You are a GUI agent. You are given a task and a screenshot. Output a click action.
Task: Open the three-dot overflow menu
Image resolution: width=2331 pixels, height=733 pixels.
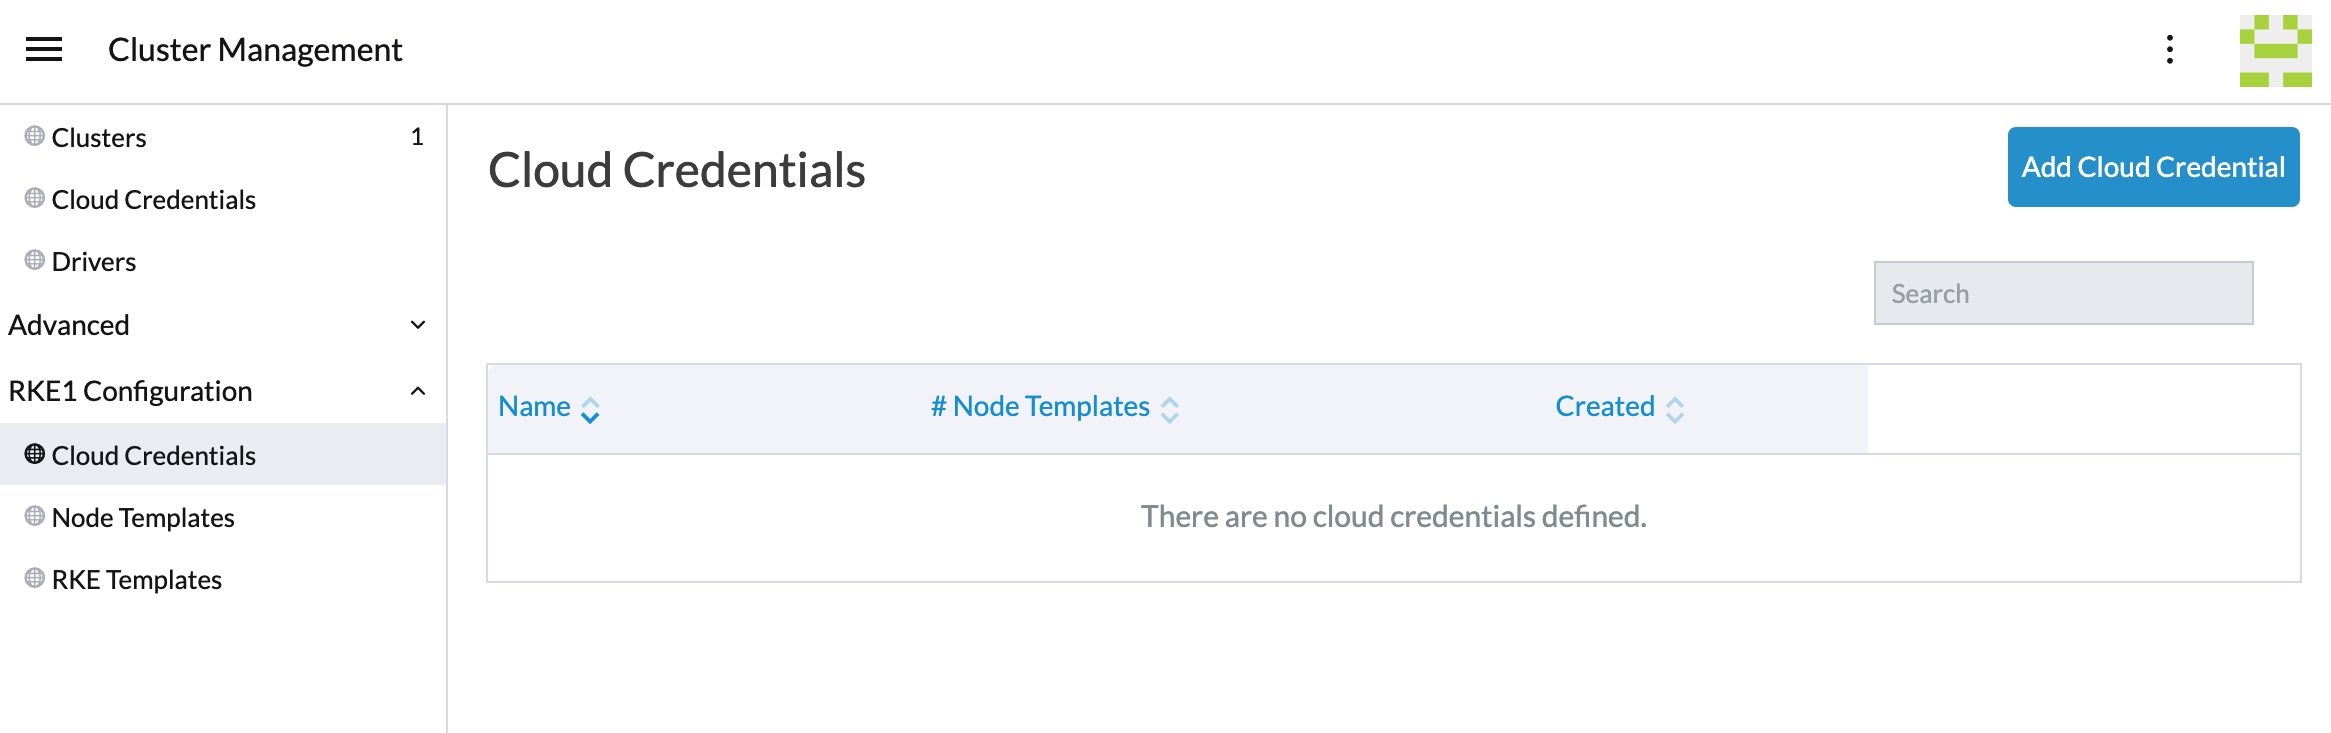[x=2170, y=49]
